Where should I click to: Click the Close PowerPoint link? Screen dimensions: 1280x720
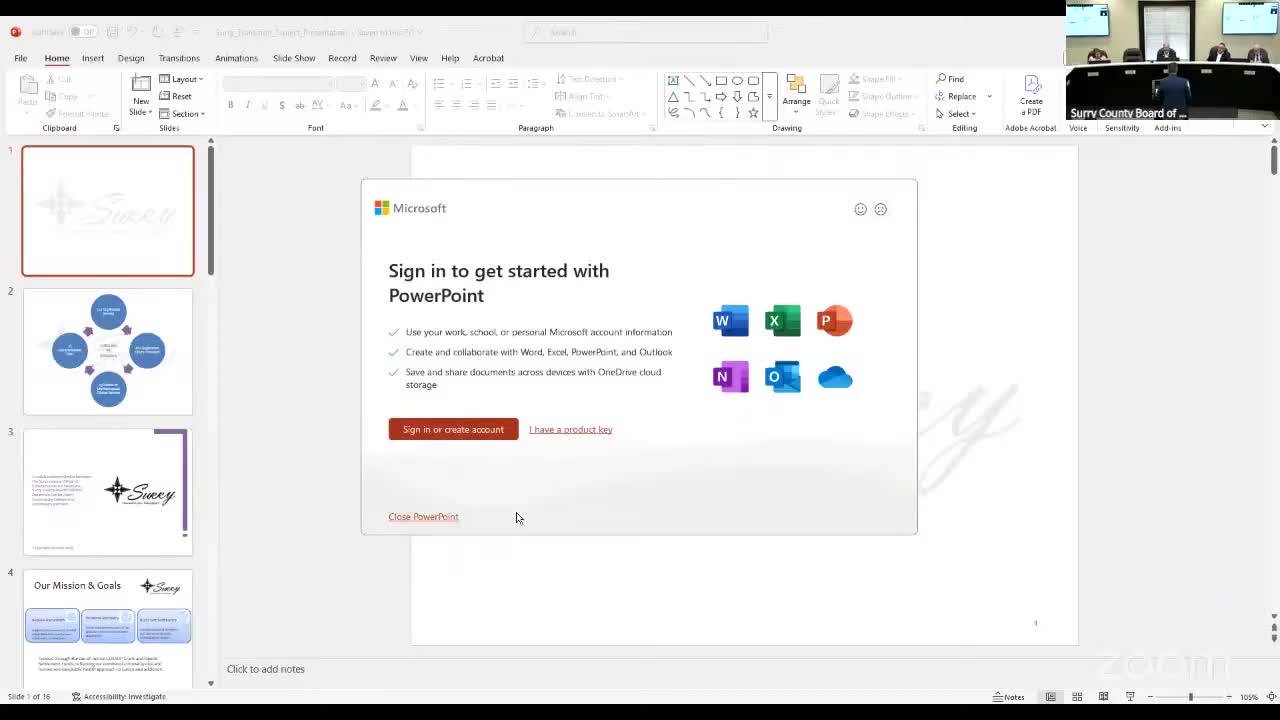point(423,517)
